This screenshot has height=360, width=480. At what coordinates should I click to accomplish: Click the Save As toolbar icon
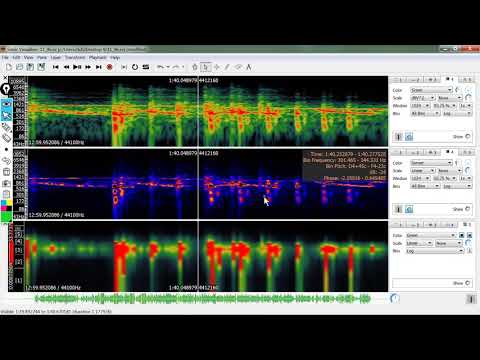(41, 67)
